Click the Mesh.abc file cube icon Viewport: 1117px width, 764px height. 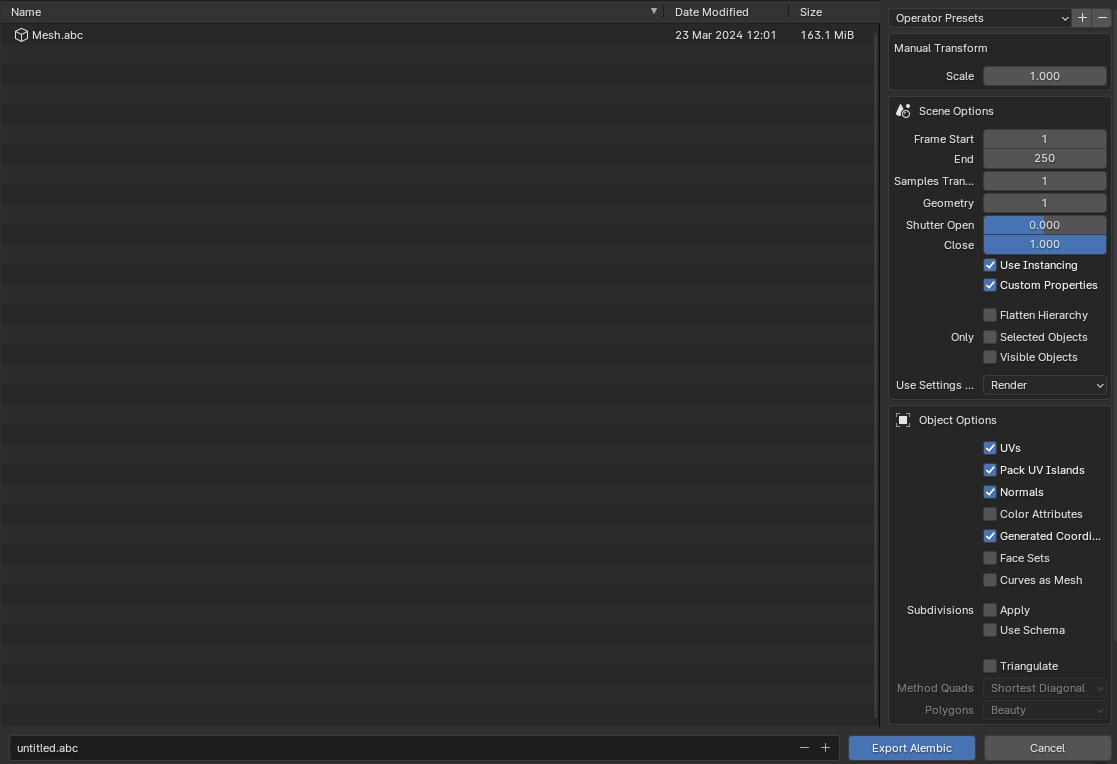[x=21, y=35]
